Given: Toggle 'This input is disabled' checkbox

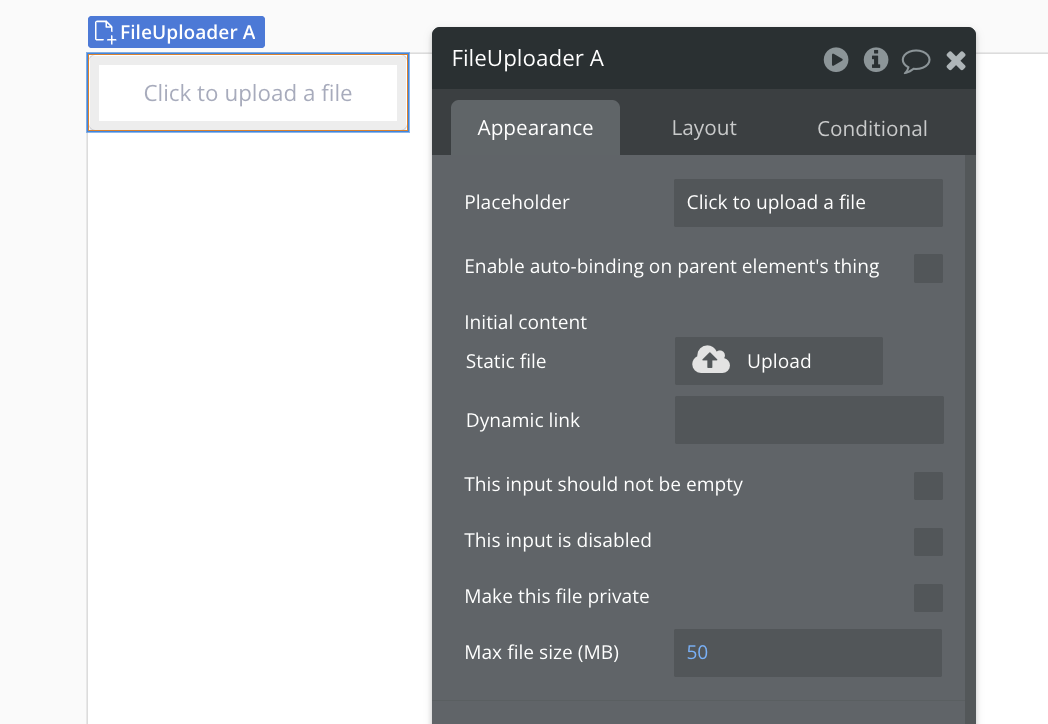Looking at the screenshot, I should (928, 542).
